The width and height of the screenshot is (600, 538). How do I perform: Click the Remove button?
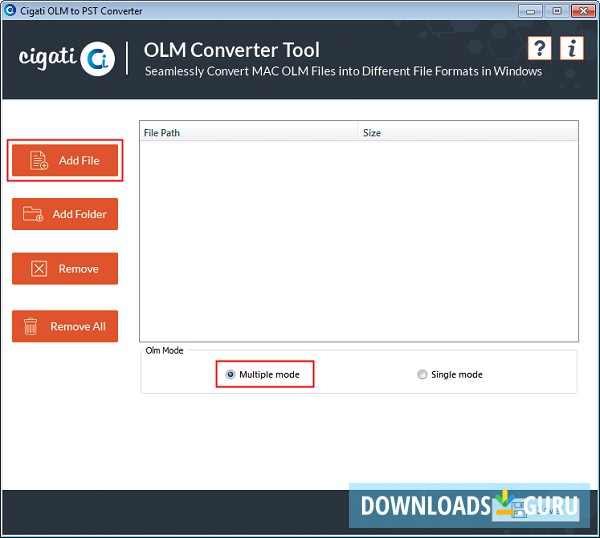[65, 269]
